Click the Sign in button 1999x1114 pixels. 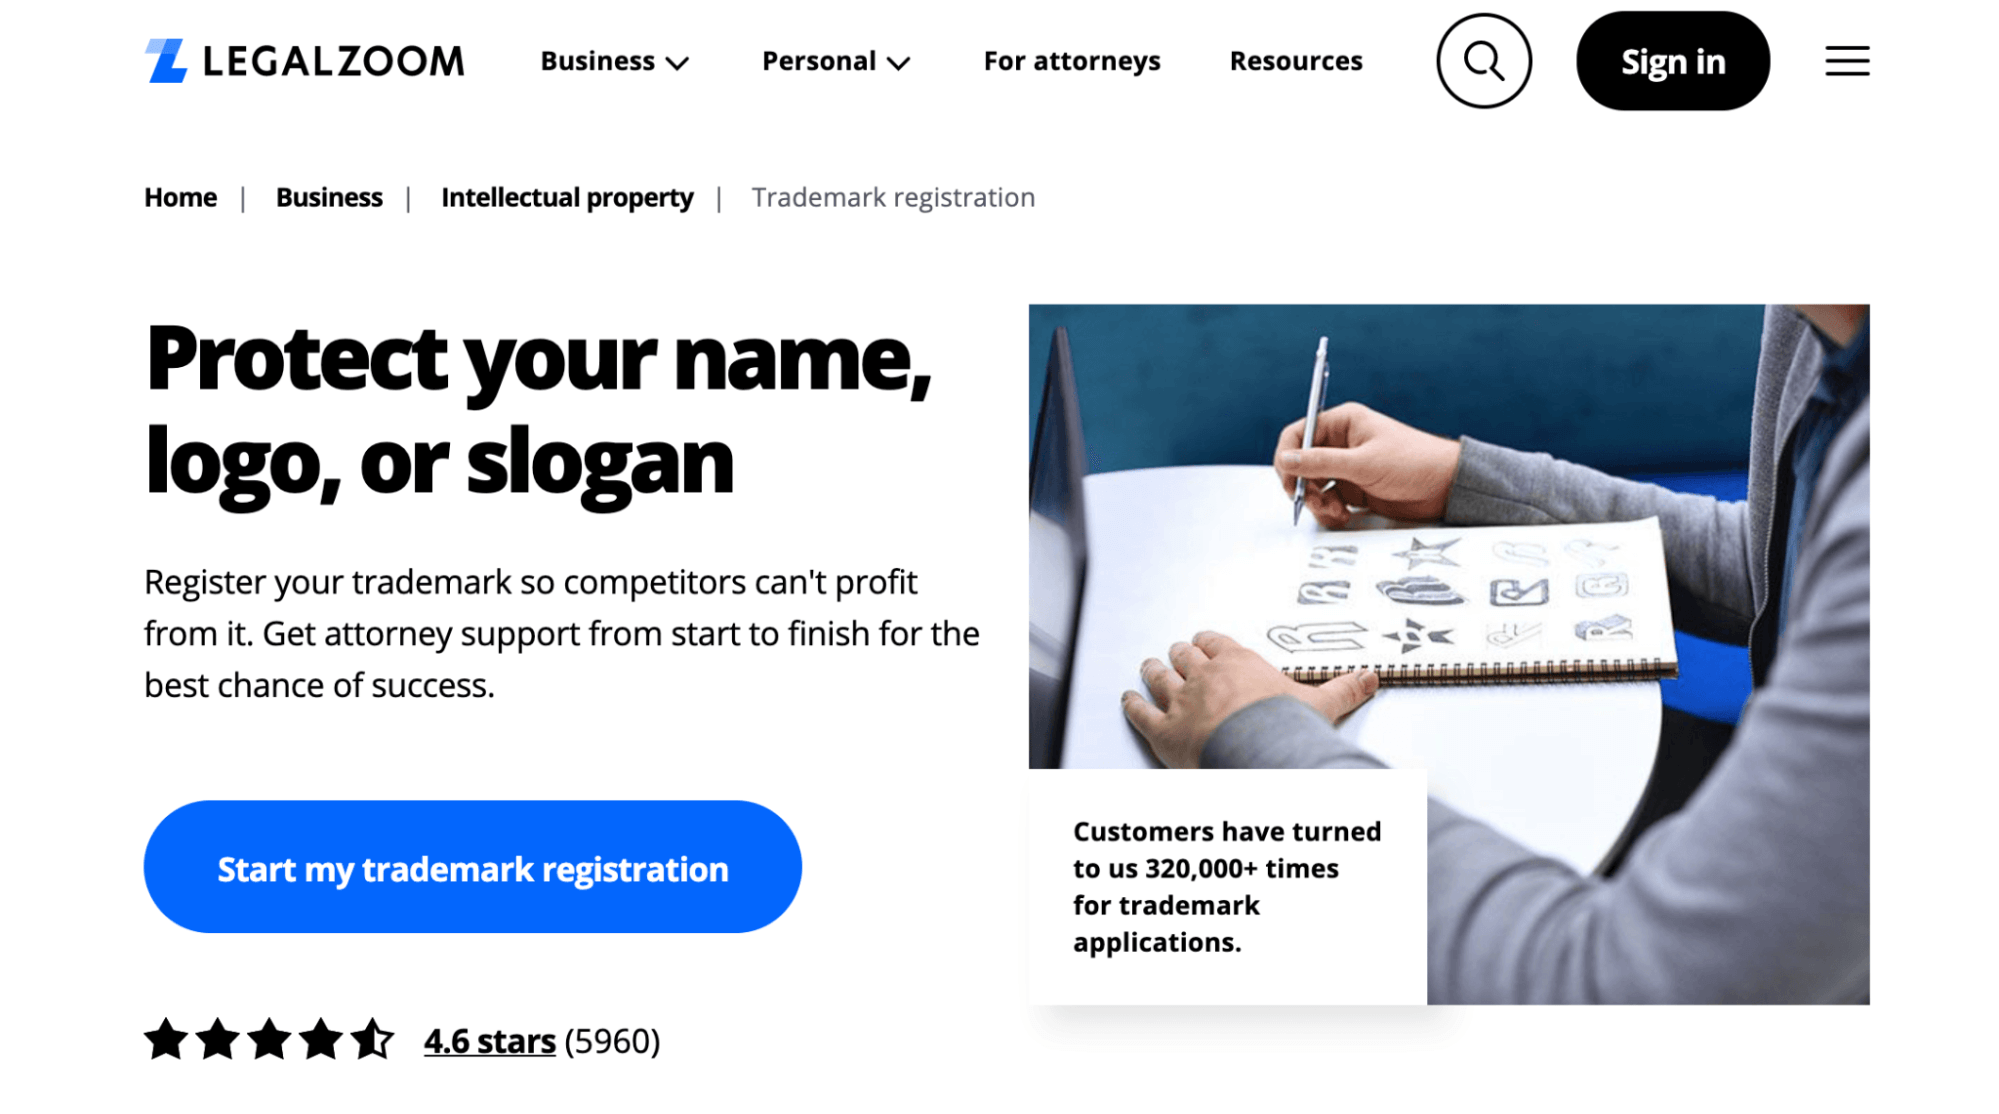[x=1672, y=60]
